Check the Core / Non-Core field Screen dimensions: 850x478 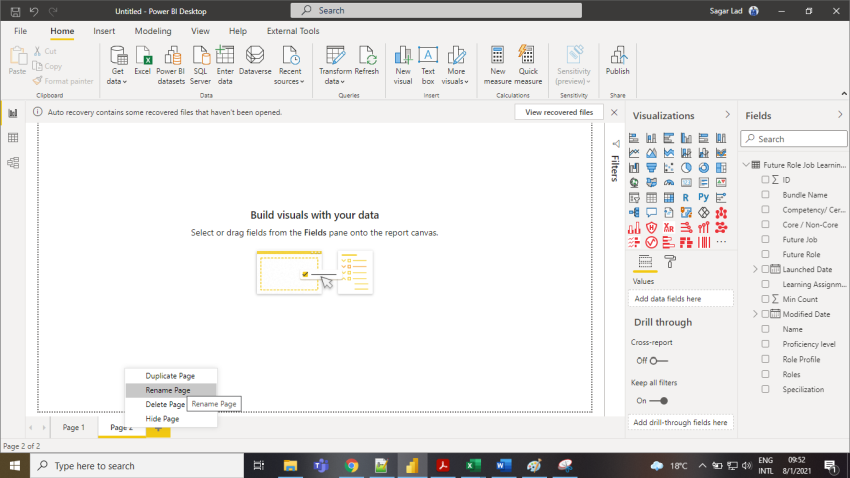pos(765,224)
